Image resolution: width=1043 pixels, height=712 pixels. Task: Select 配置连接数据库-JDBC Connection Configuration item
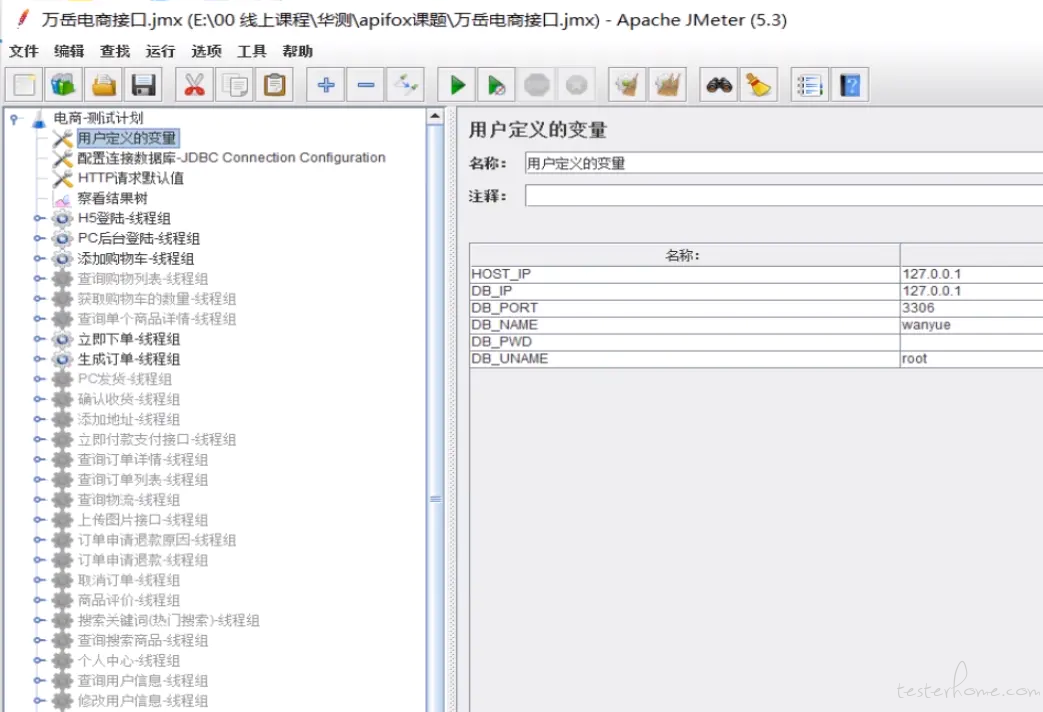coord(231,158)
